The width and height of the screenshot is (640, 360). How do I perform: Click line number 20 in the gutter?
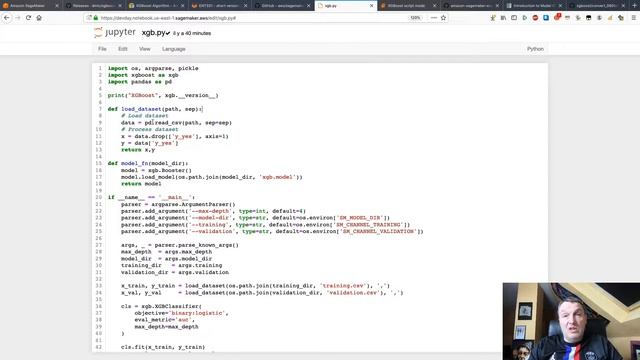[99, 198]
